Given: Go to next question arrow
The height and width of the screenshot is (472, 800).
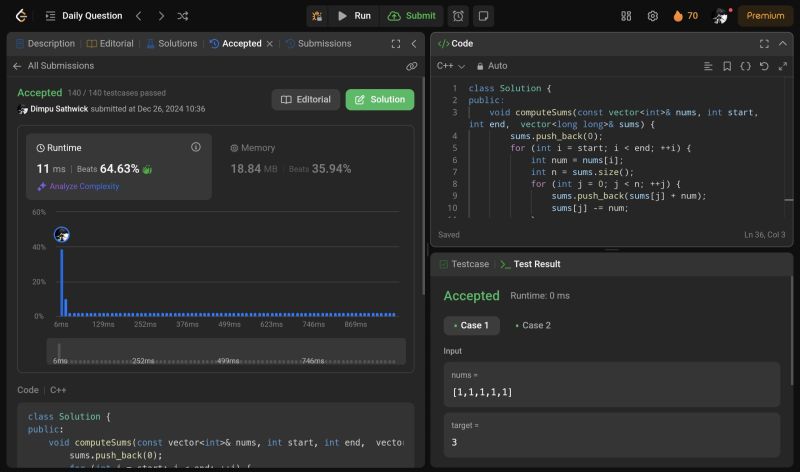Looking at the screenshot, I should point(161,16).
